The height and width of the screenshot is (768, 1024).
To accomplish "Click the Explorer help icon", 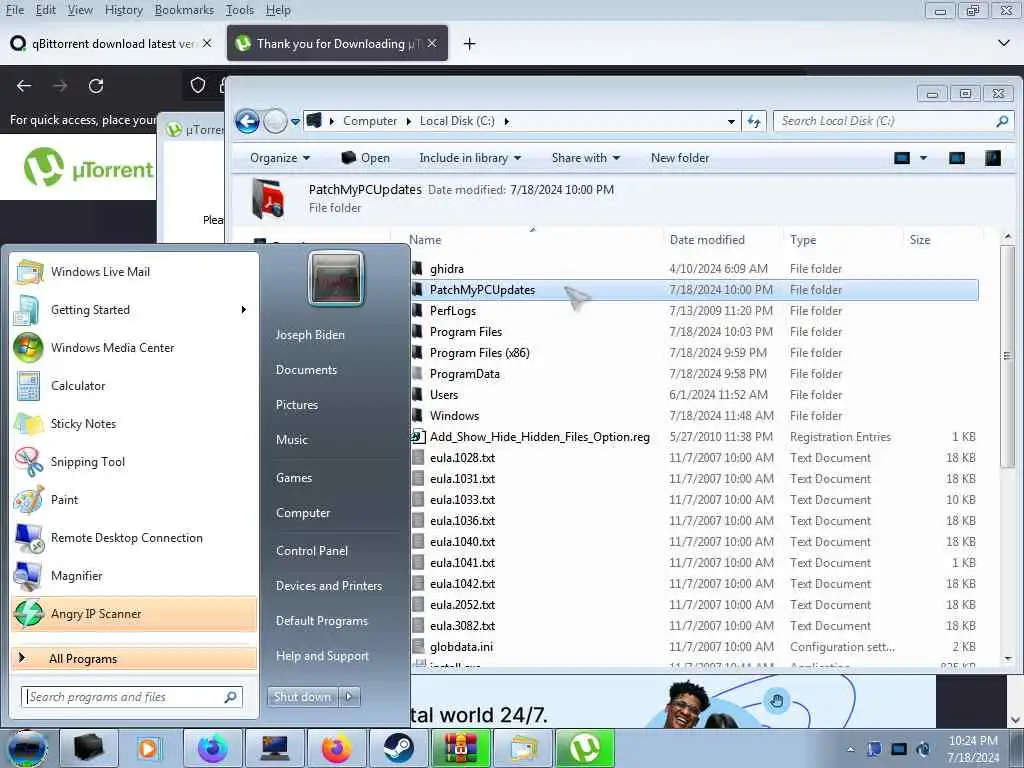I will coord(993,158).
